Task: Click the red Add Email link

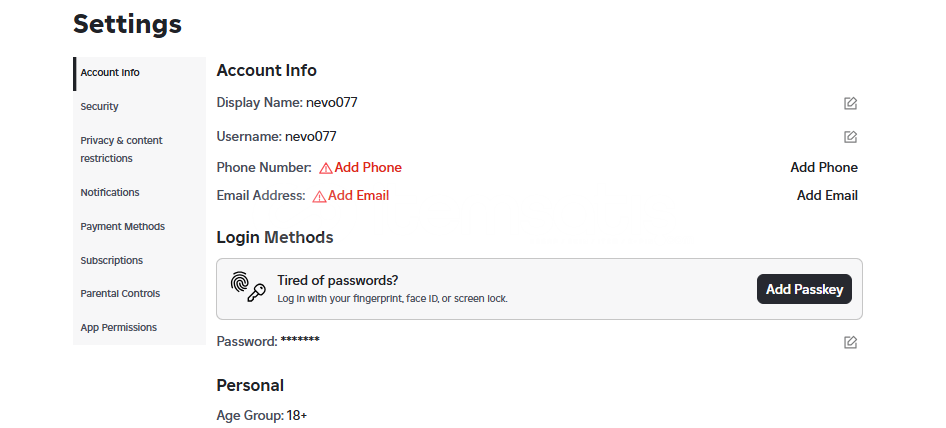Action: [x=358, y=196]
